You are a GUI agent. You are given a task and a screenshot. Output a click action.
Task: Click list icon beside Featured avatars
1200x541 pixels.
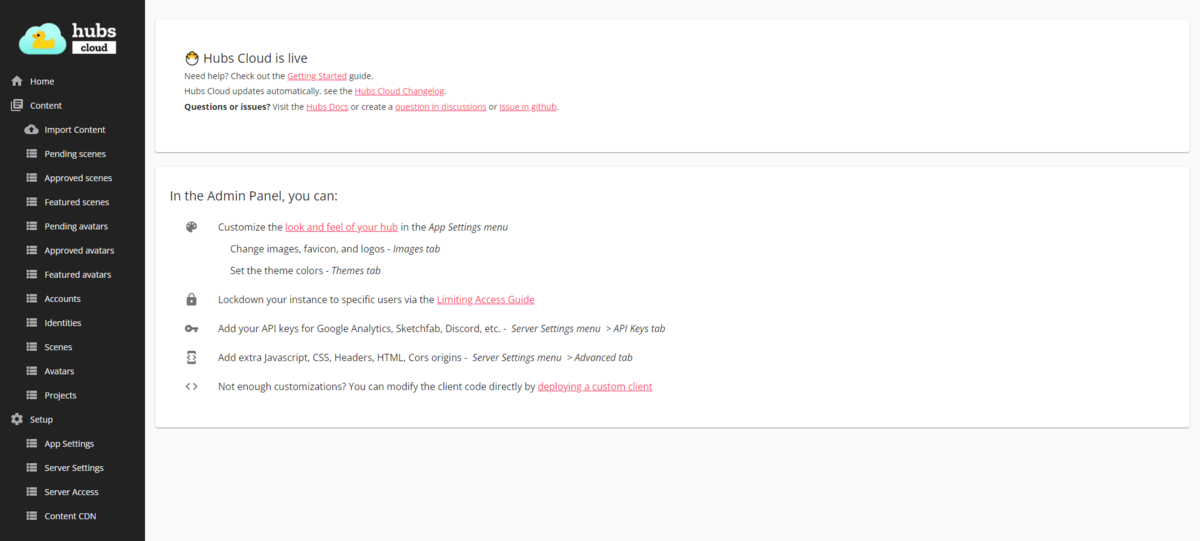31,274
